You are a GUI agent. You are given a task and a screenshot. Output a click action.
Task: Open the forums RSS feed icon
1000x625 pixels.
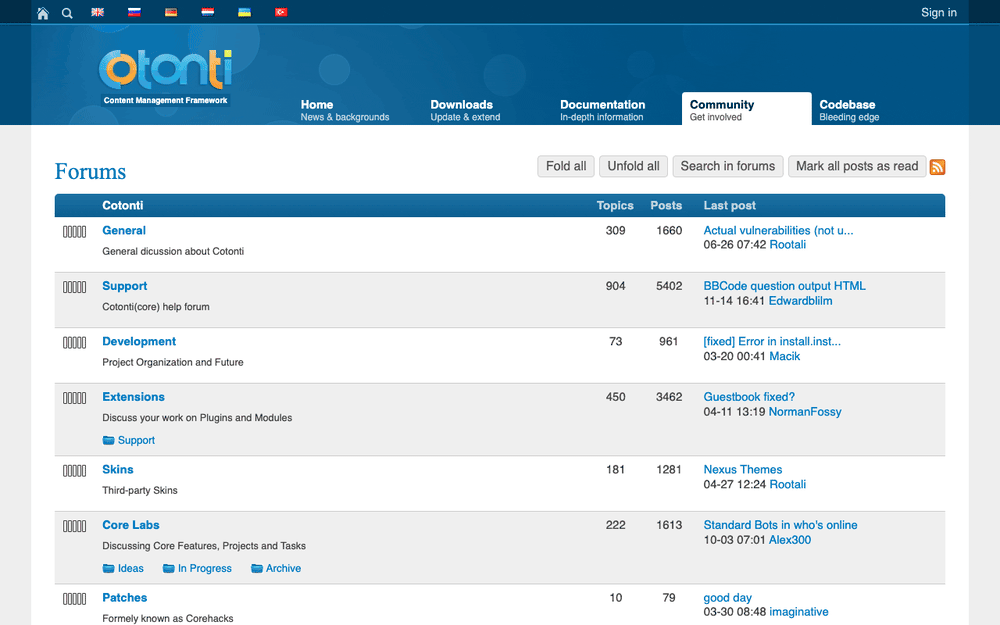coord(937,167)
